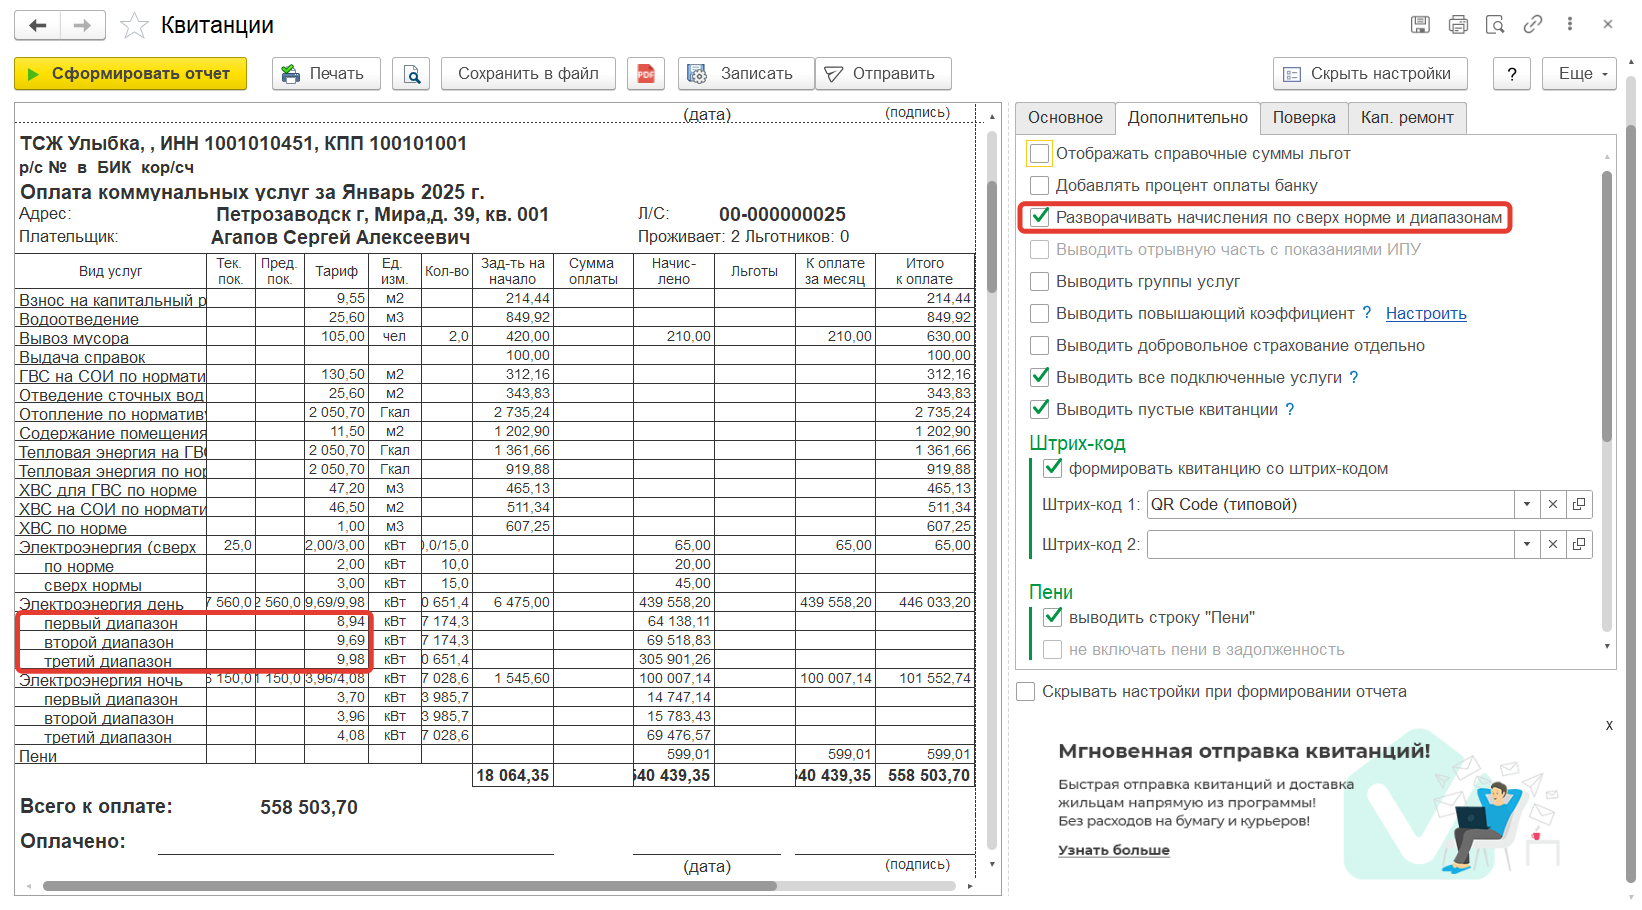Click the report vertical scrollbar thumb

coord(992,236)
